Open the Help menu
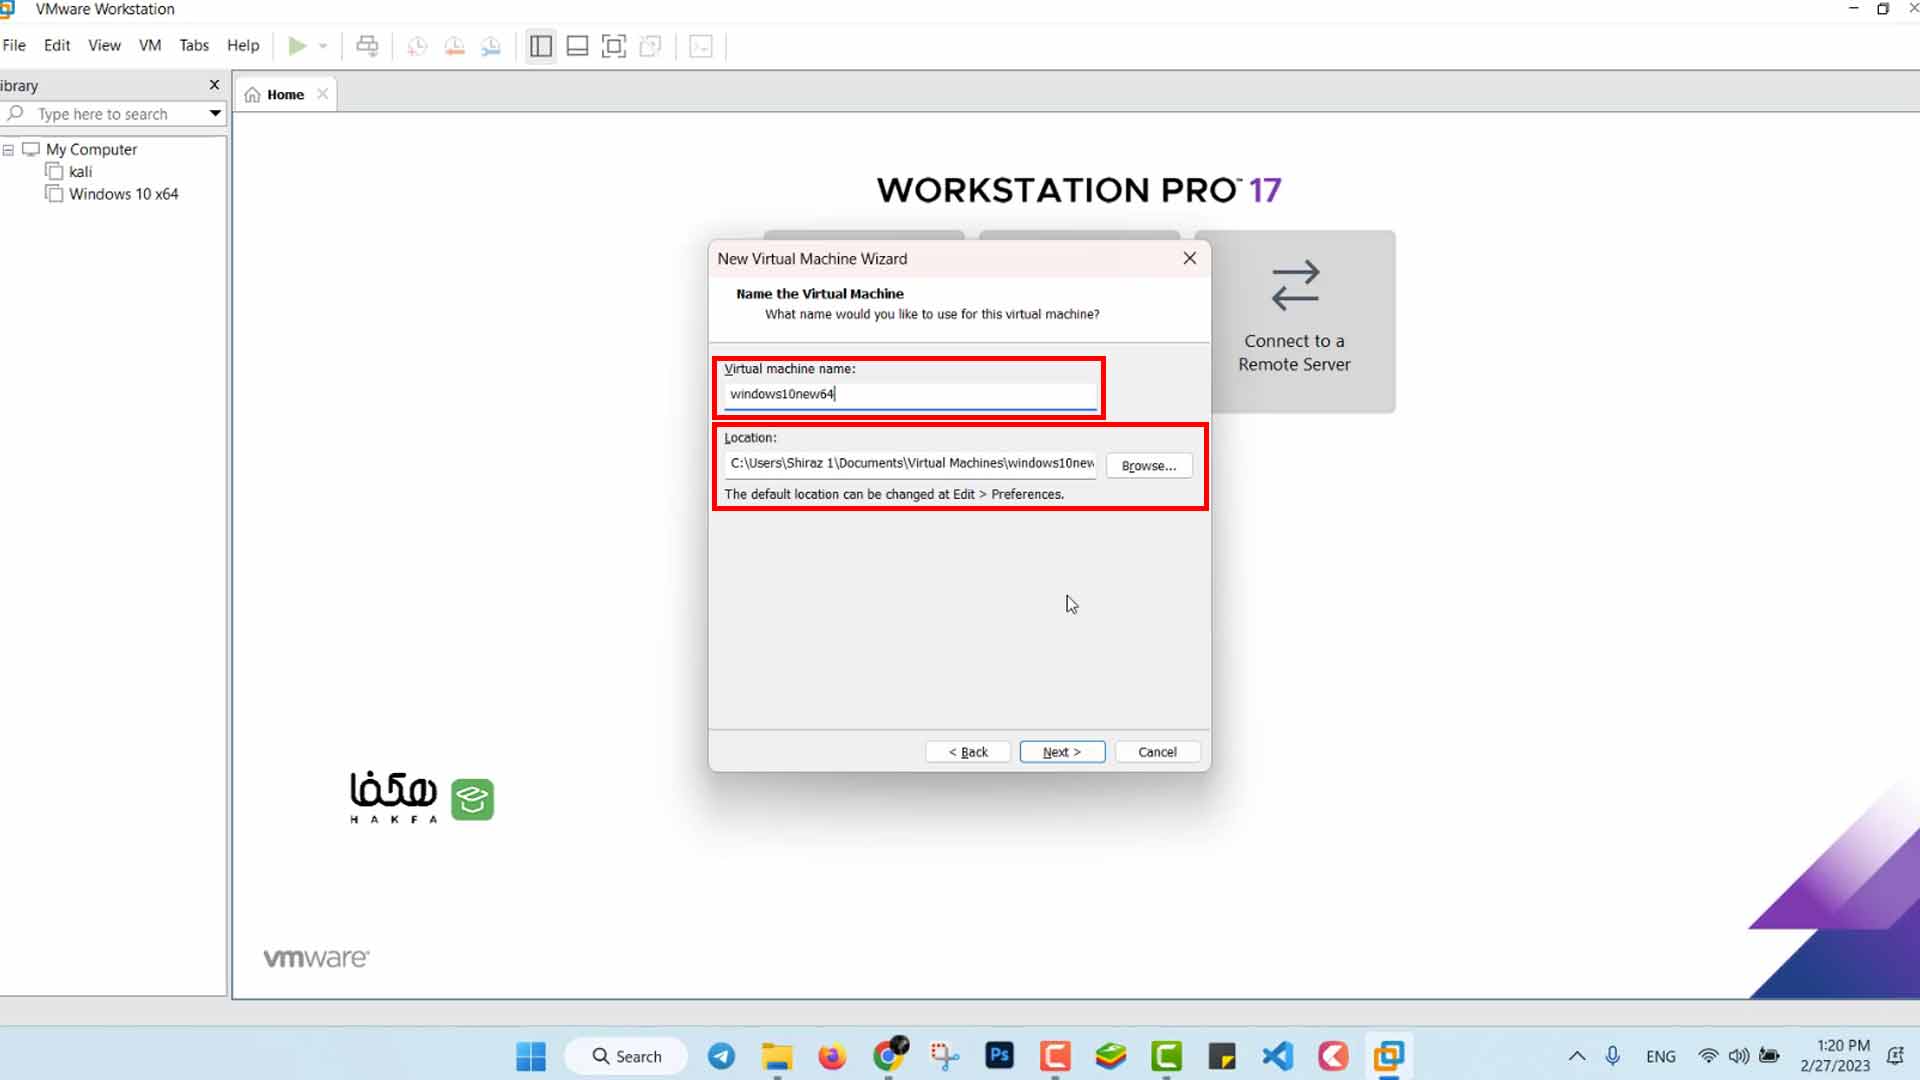The image size is (1920, 1080). [x=243, y=45]
